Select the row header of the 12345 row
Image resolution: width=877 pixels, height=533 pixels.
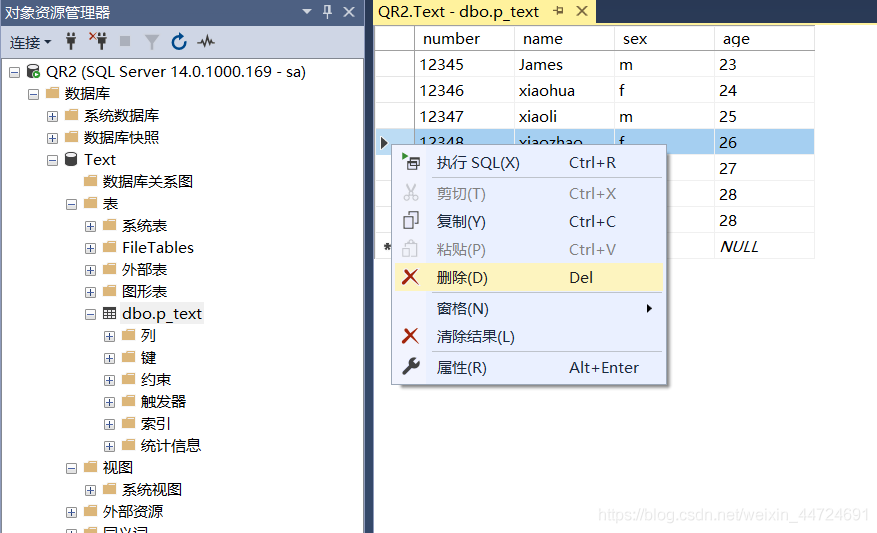394,64
